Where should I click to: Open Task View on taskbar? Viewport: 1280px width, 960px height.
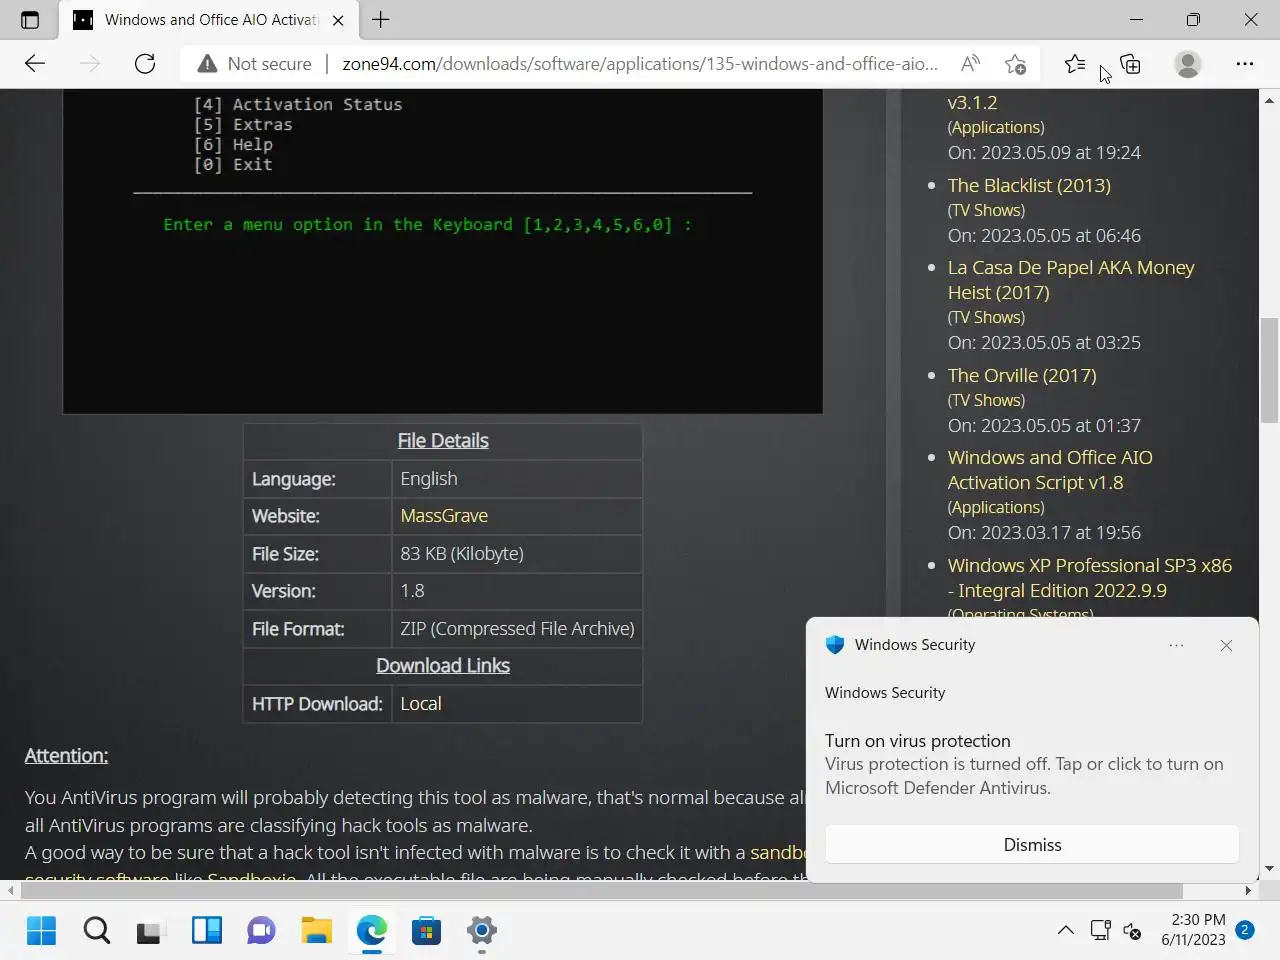[151, 931]
